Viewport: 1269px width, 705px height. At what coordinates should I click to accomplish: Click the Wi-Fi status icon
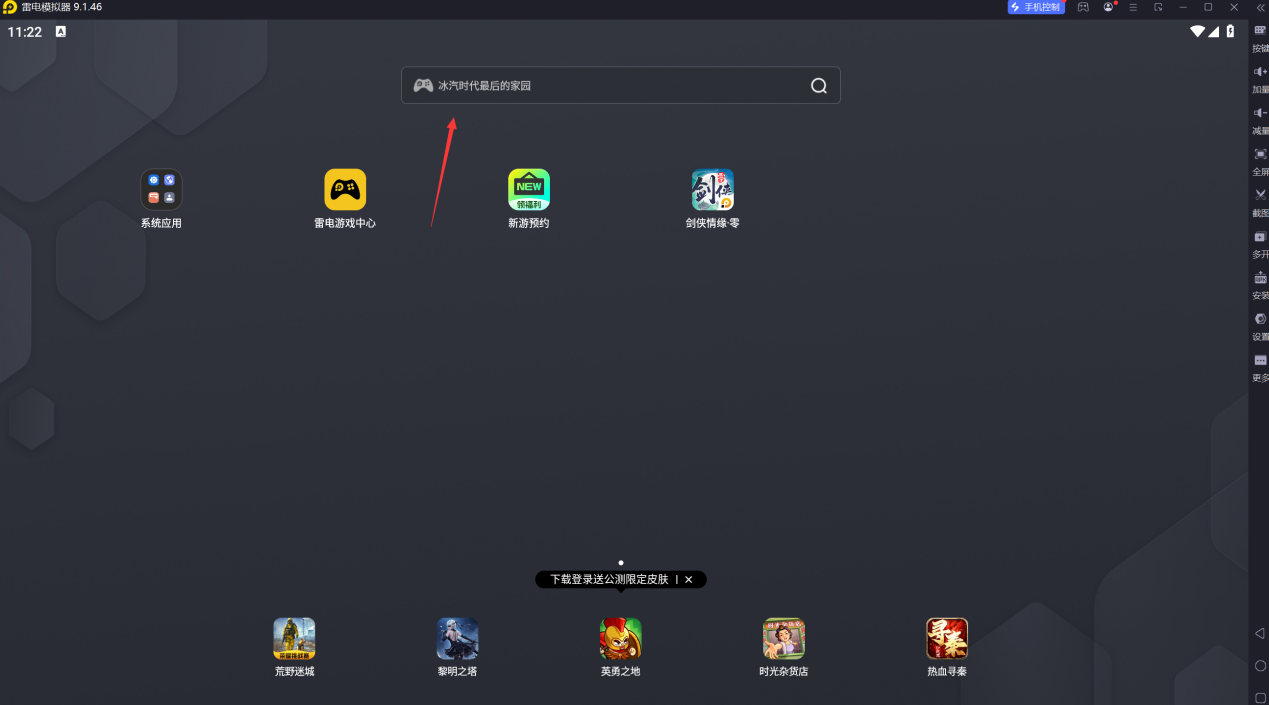[x=1197, y=32]
